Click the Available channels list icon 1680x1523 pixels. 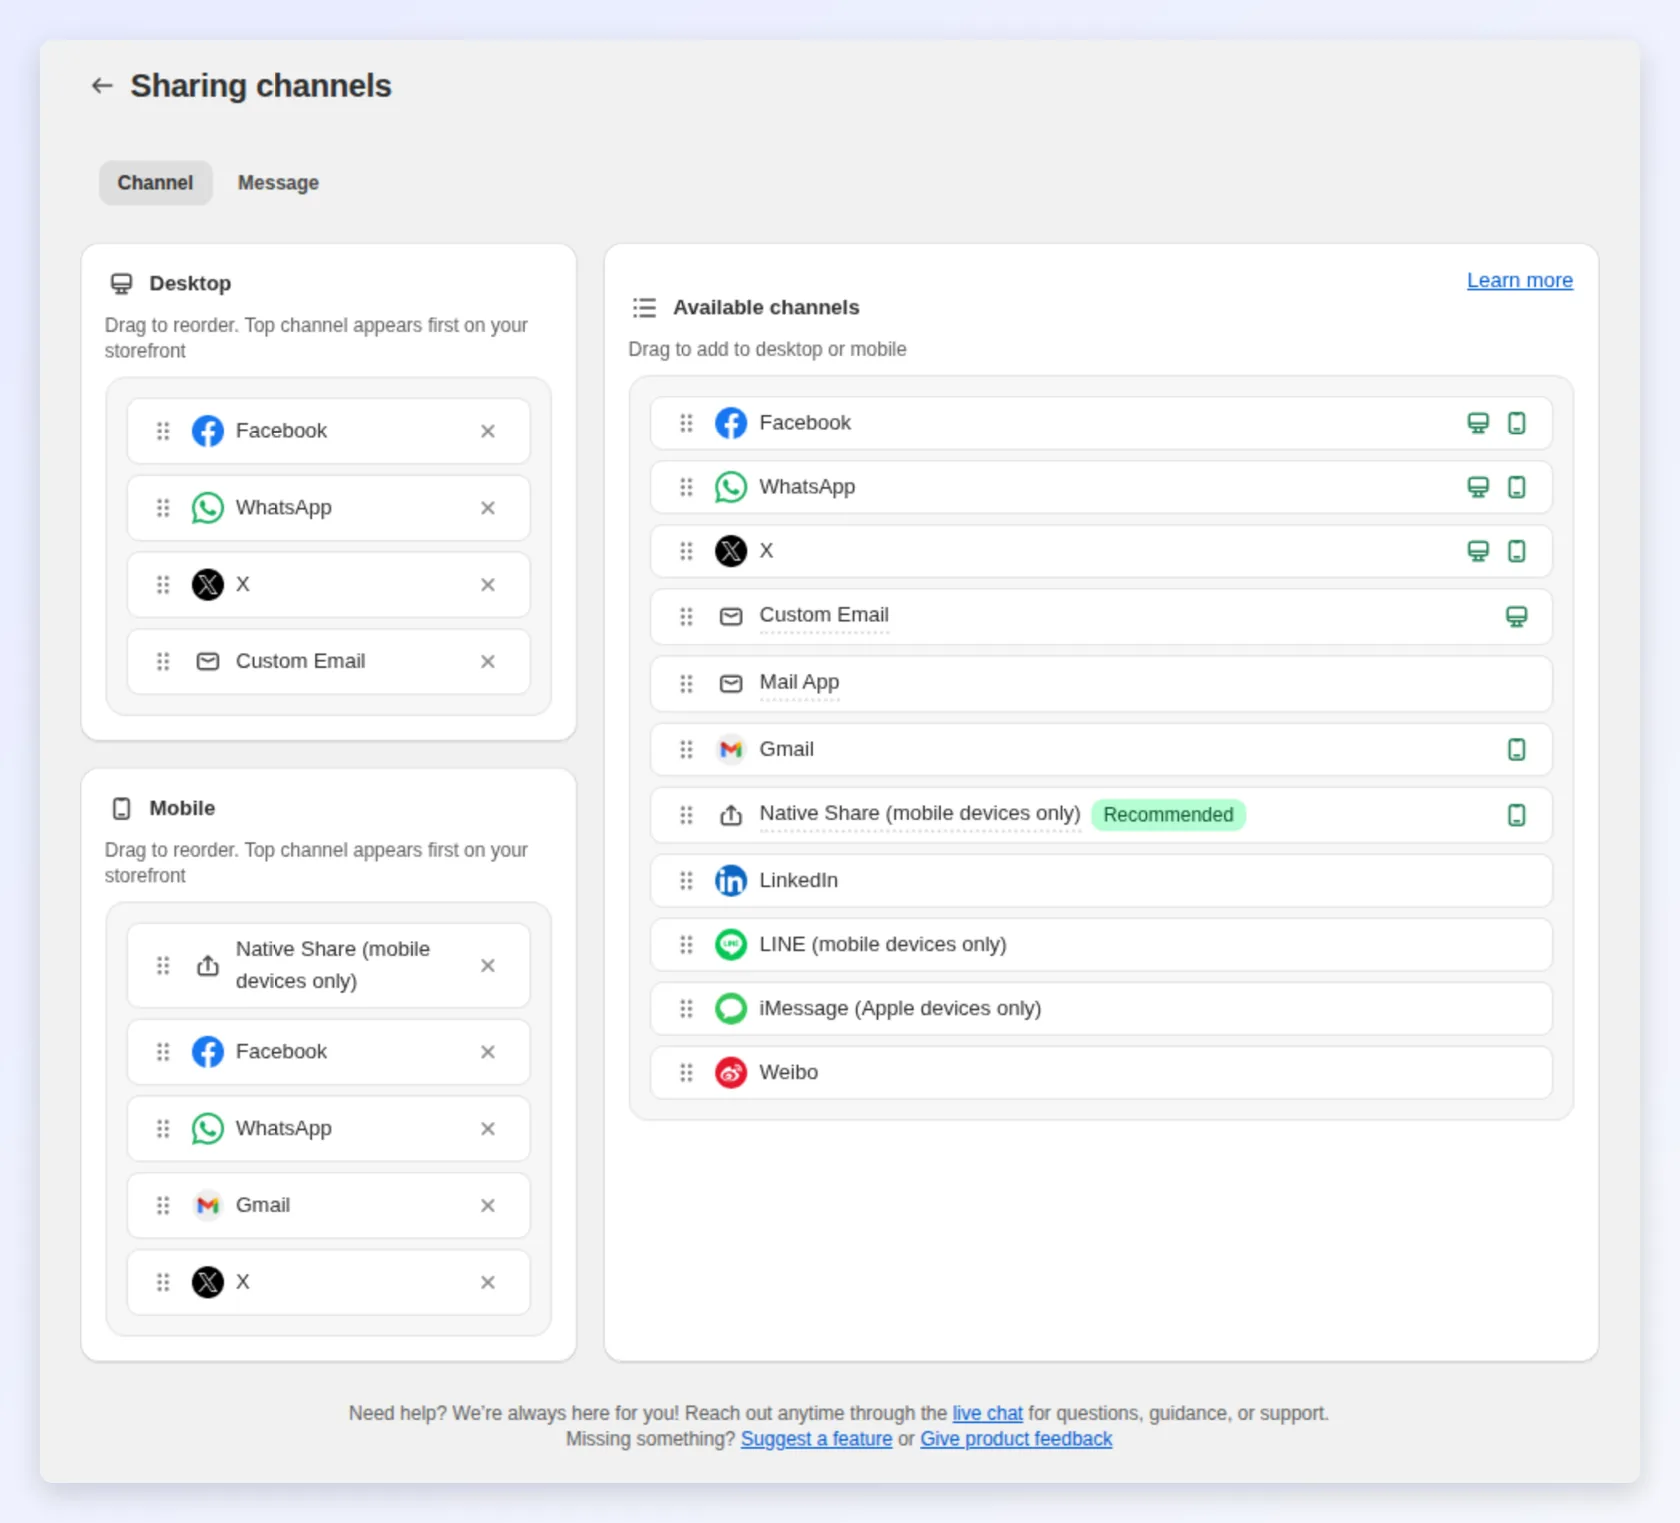tap(644, 308)
